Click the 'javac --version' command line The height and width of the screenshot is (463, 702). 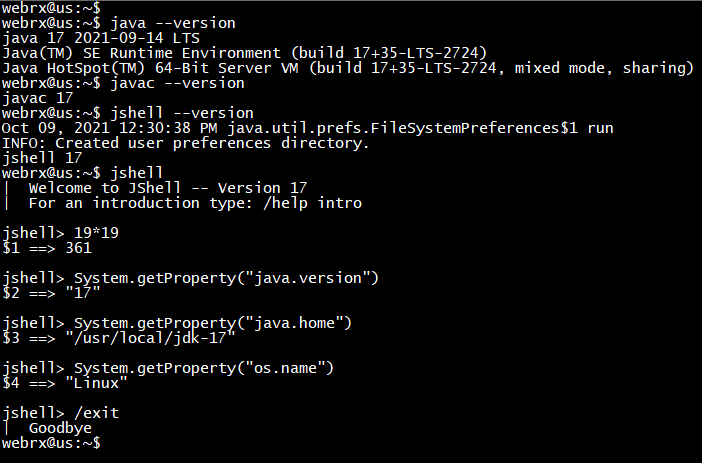(x=123, y=83)
